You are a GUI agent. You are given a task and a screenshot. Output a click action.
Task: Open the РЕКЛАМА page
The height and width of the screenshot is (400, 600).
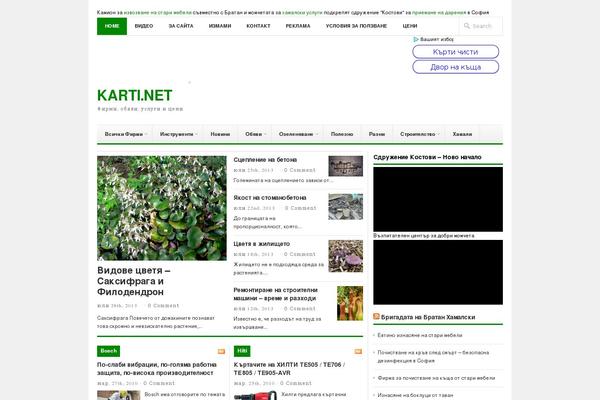pos(298,26)
